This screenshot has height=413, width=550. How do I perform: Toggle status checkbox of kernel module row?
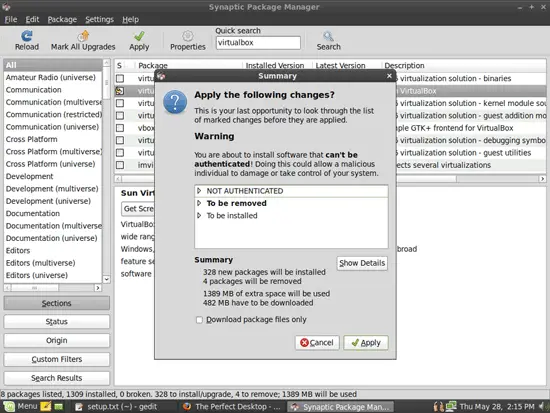[x=120, y=103]
